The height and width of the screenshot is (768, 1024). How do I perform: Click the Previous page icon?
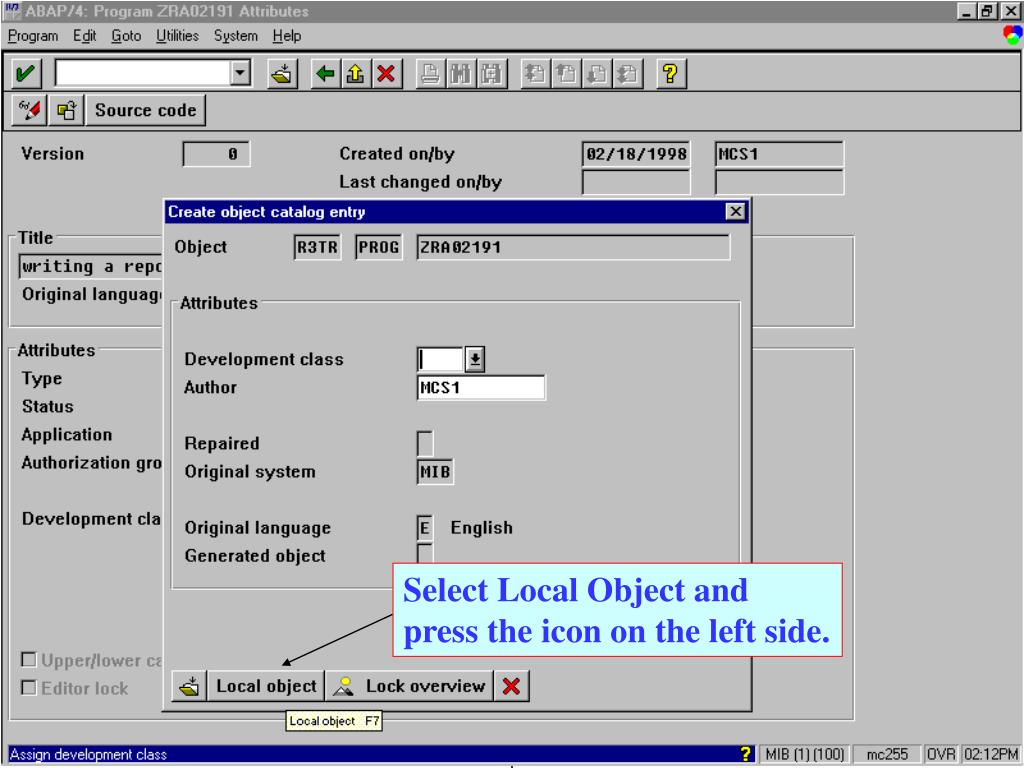(x=566, y=73)
